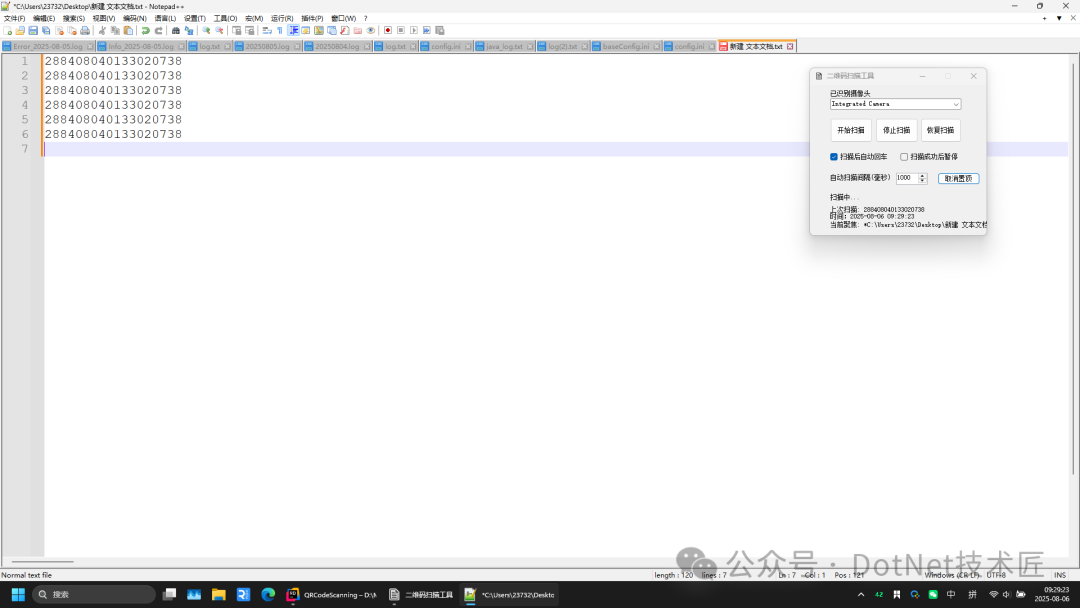Click the Print icon in Notepad++ toolbar

[86, 31]
